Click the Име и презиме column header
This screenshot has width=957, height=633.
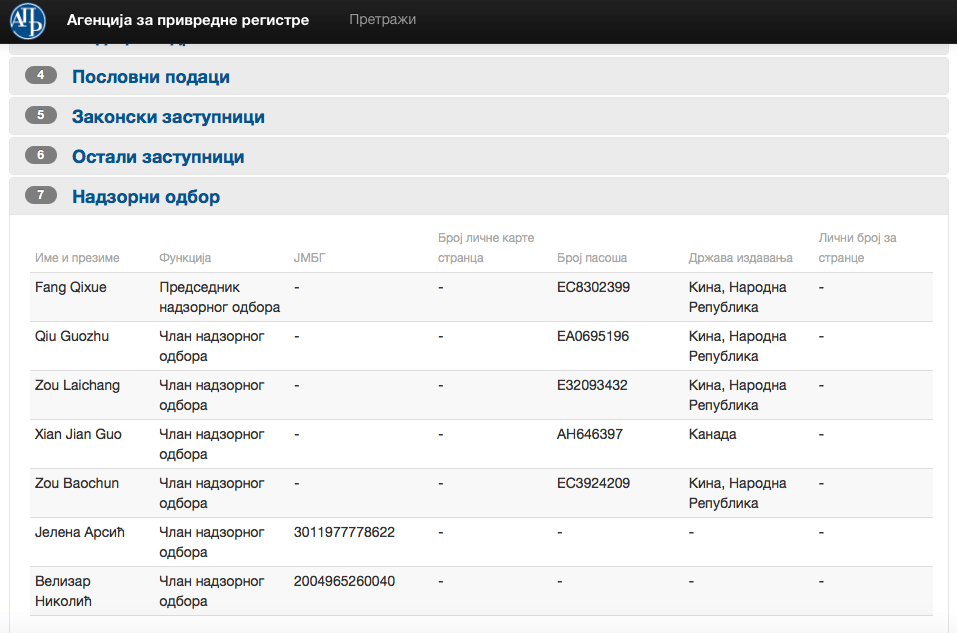[x=77, y=258]
